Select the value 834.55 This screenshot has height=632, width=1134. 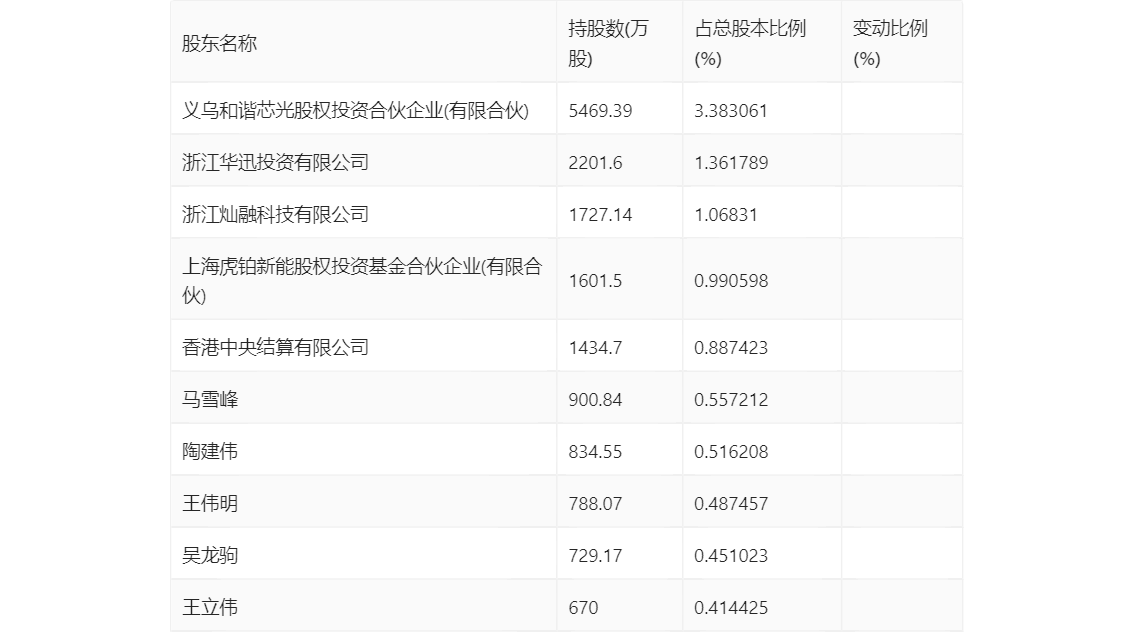tap(595, 452)
